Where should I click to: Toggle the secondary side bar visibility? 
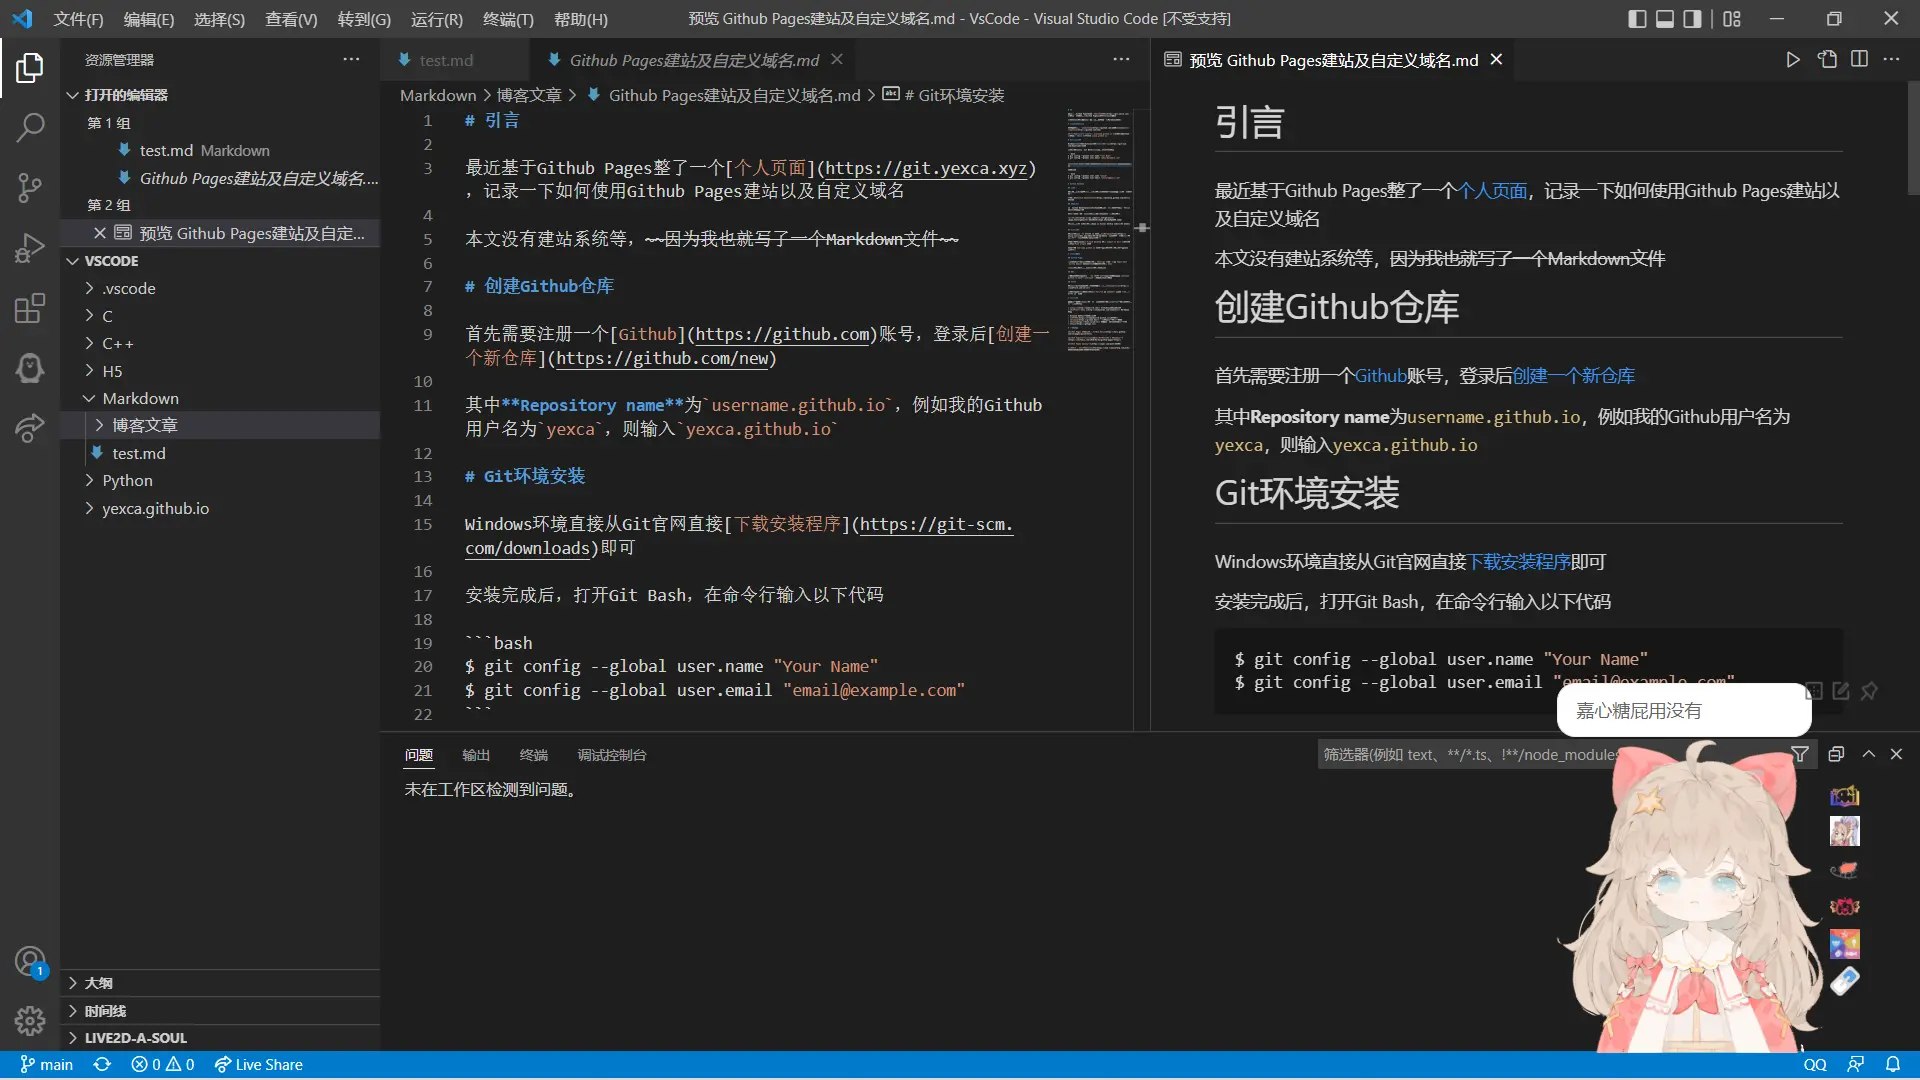1692,19
